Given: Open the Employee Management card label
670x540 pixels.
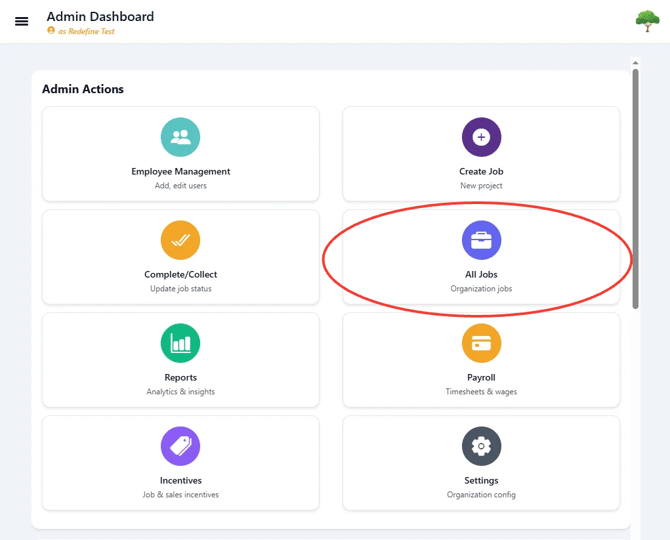Looking at the screenshot, I should 181,172.
